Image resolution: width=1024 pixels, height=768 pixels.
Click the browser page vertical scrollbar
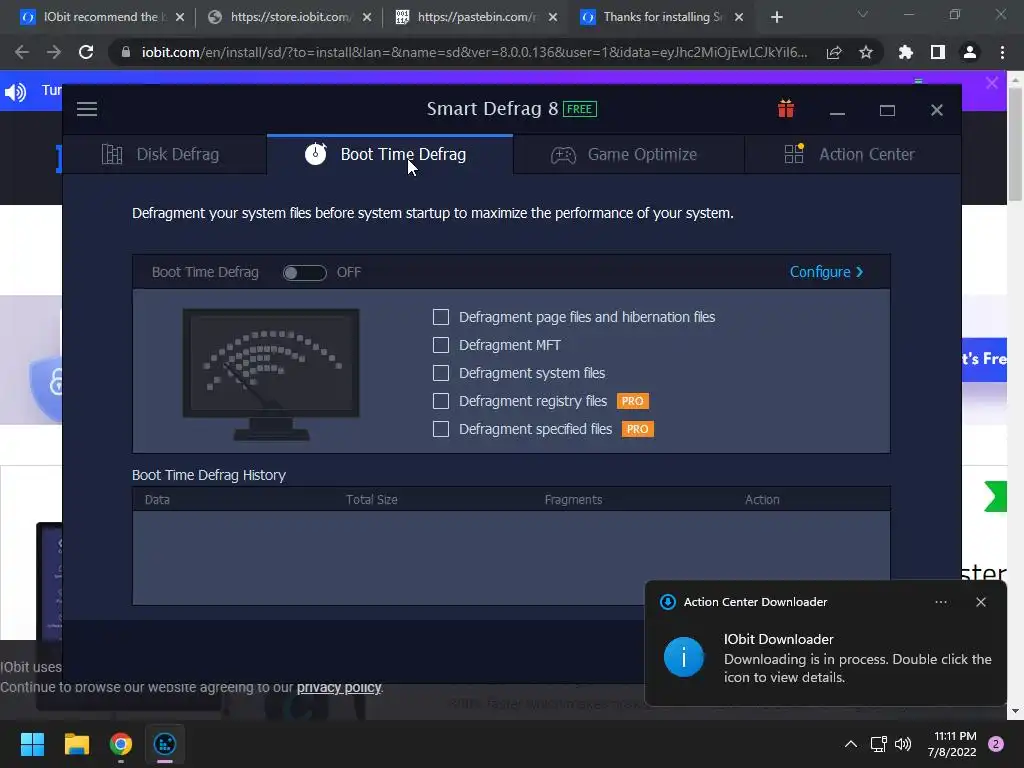pos(1015,142)
